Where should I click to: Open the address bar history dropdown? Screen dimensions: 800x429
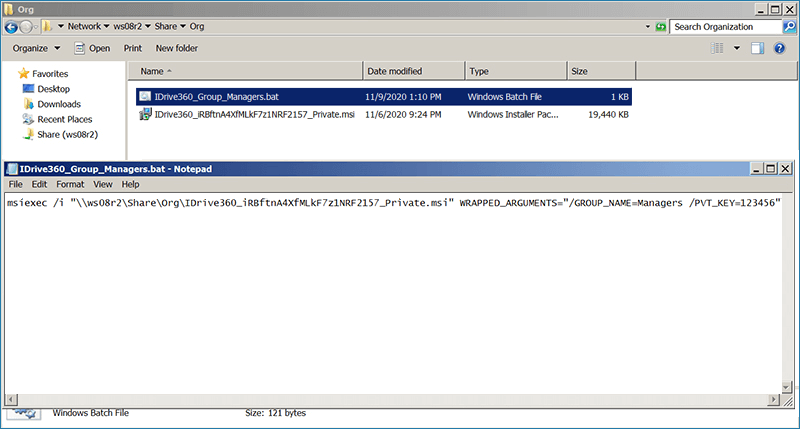pyautogui.click(x=648, y=27)
